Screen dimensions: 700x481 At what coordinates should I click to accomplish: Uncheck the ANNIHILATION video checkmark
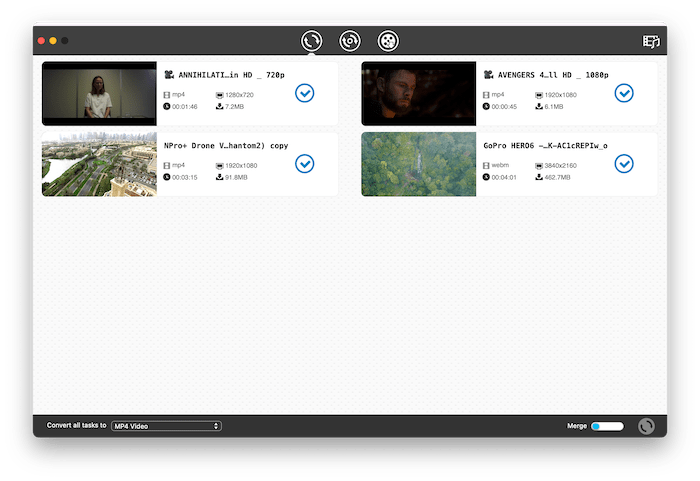coord(305,93)
